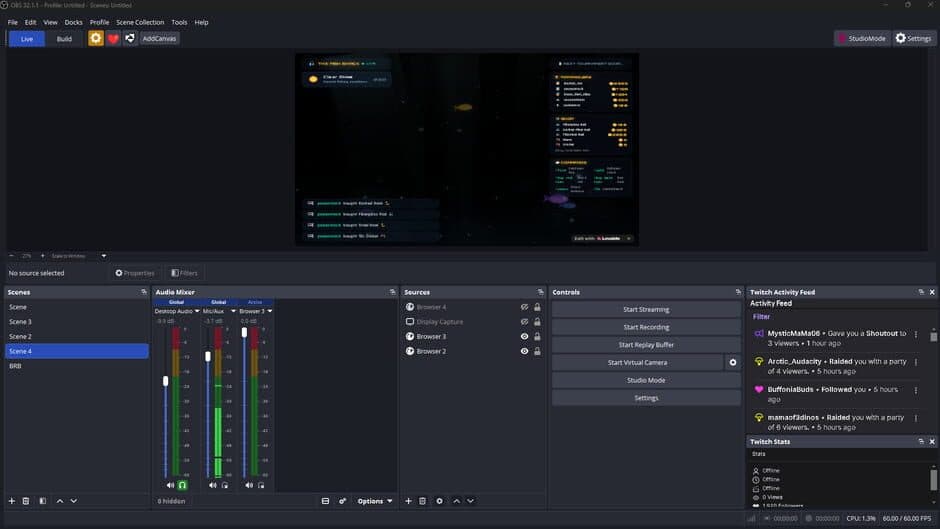Click the red heart icon in toolbar
This screenshot has width=940, height=529.
click(113, 38)
